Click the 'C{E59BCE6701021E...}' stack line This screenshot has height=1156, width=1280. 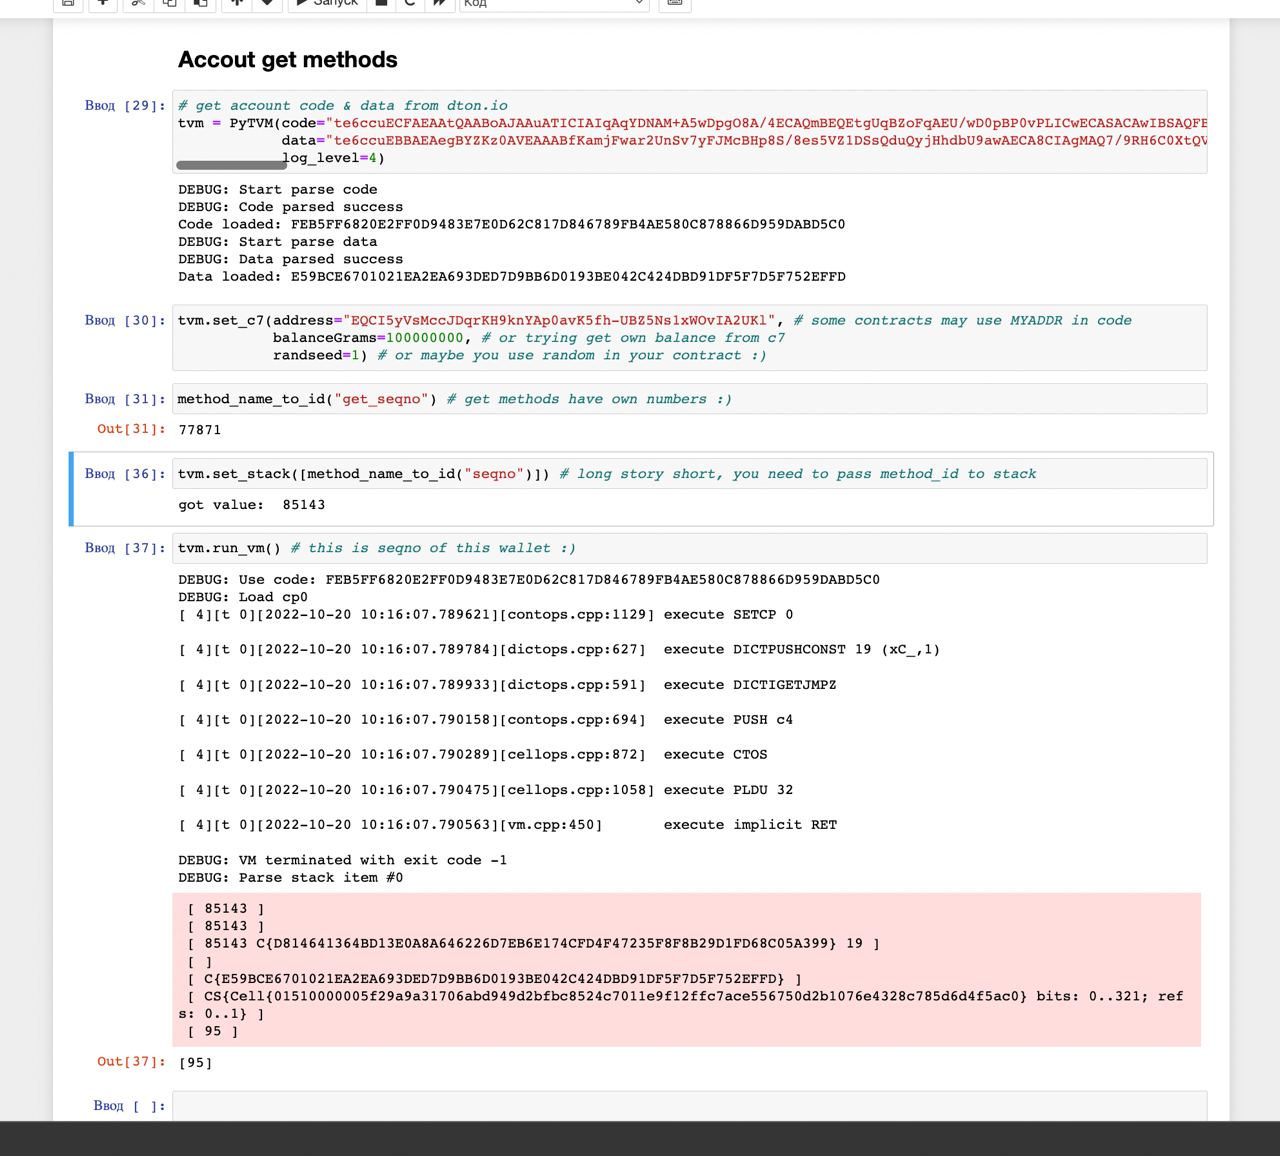coord(494,979)
